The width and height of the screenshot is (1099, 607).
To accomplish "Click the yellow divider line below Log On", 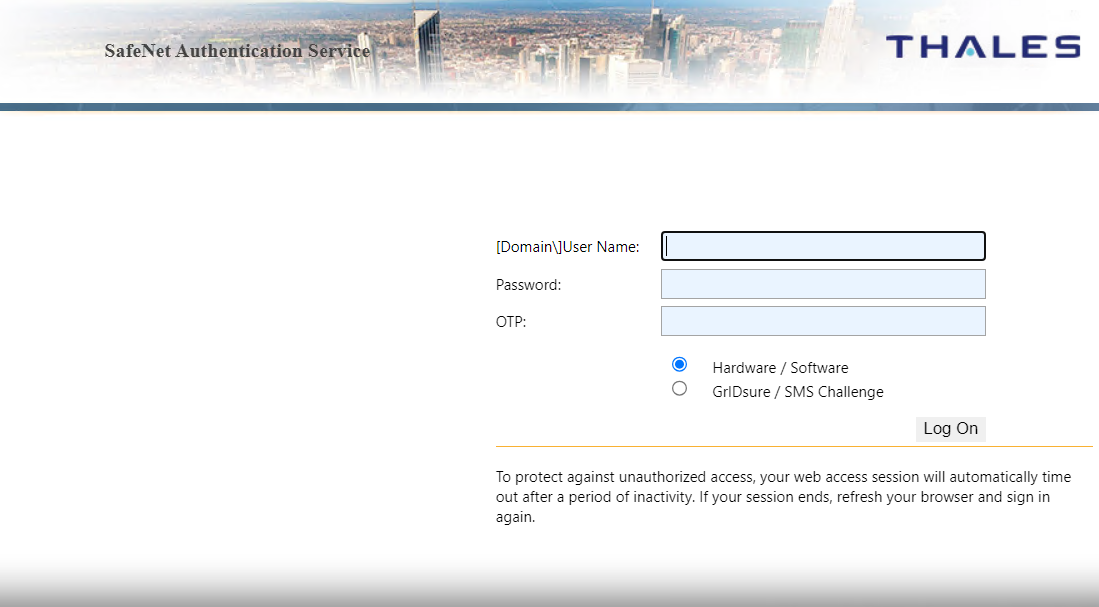I will click(x=794, y=446).
